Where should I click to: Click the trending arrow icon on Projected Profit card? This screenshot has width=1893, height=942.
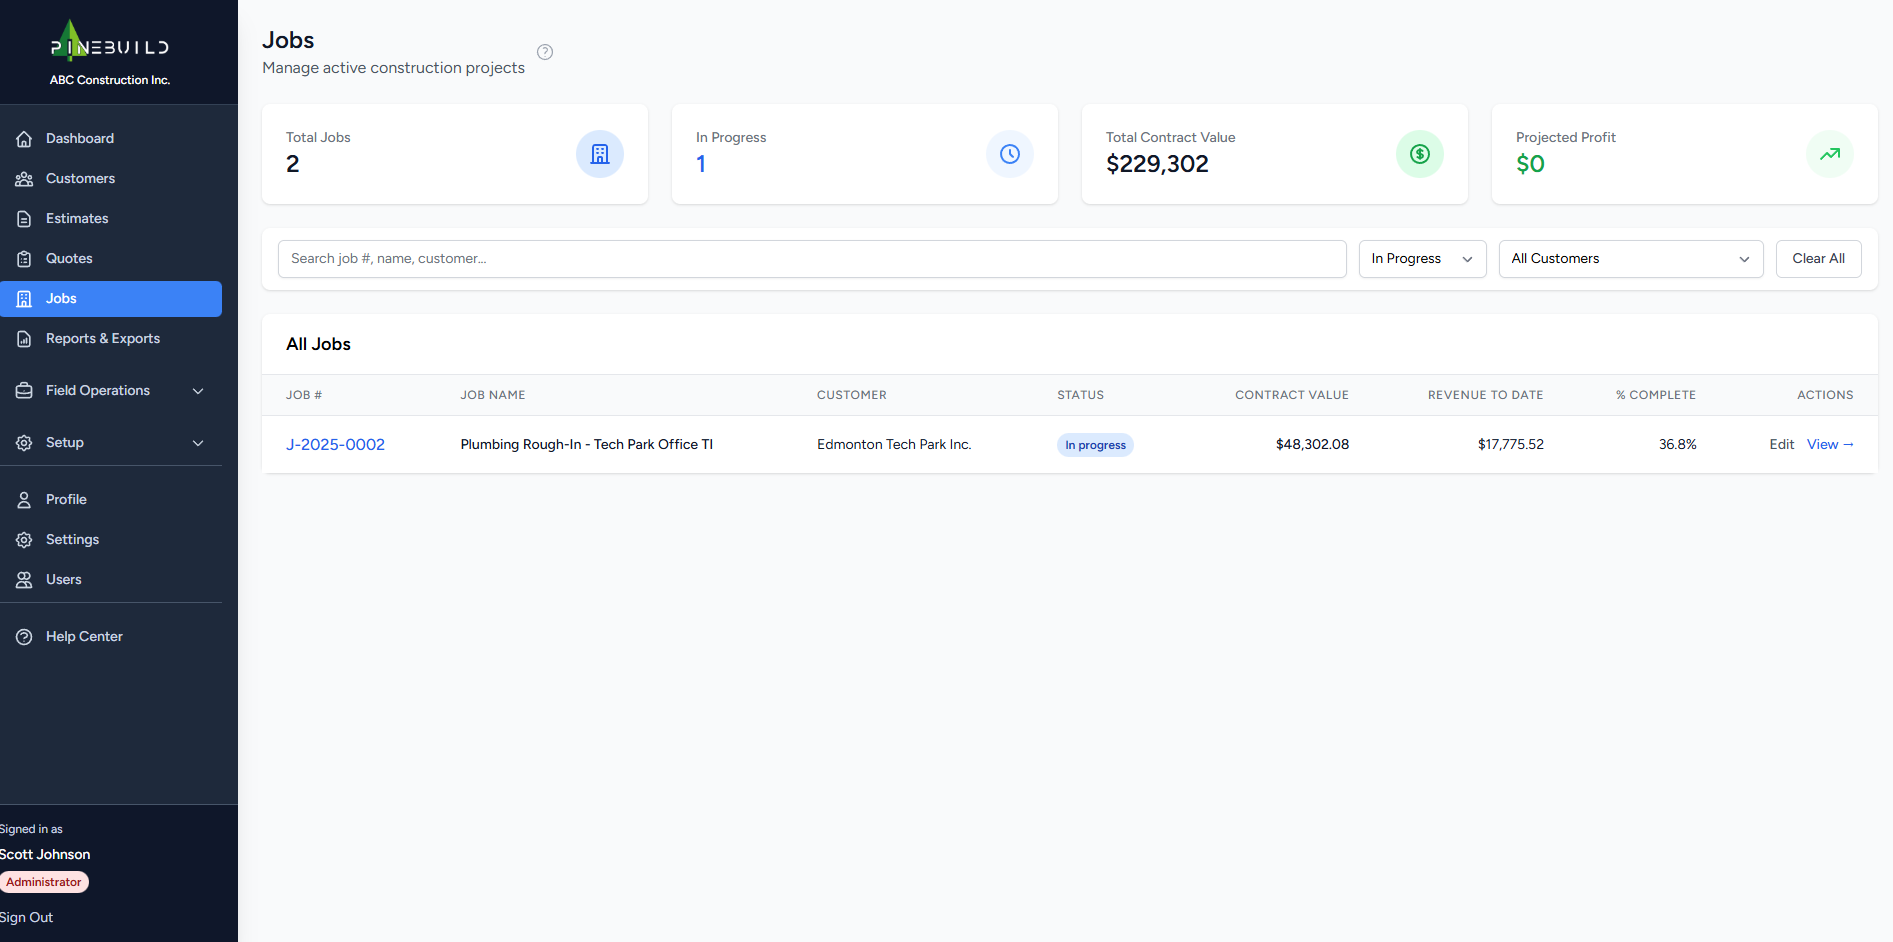click(1829, 154)
